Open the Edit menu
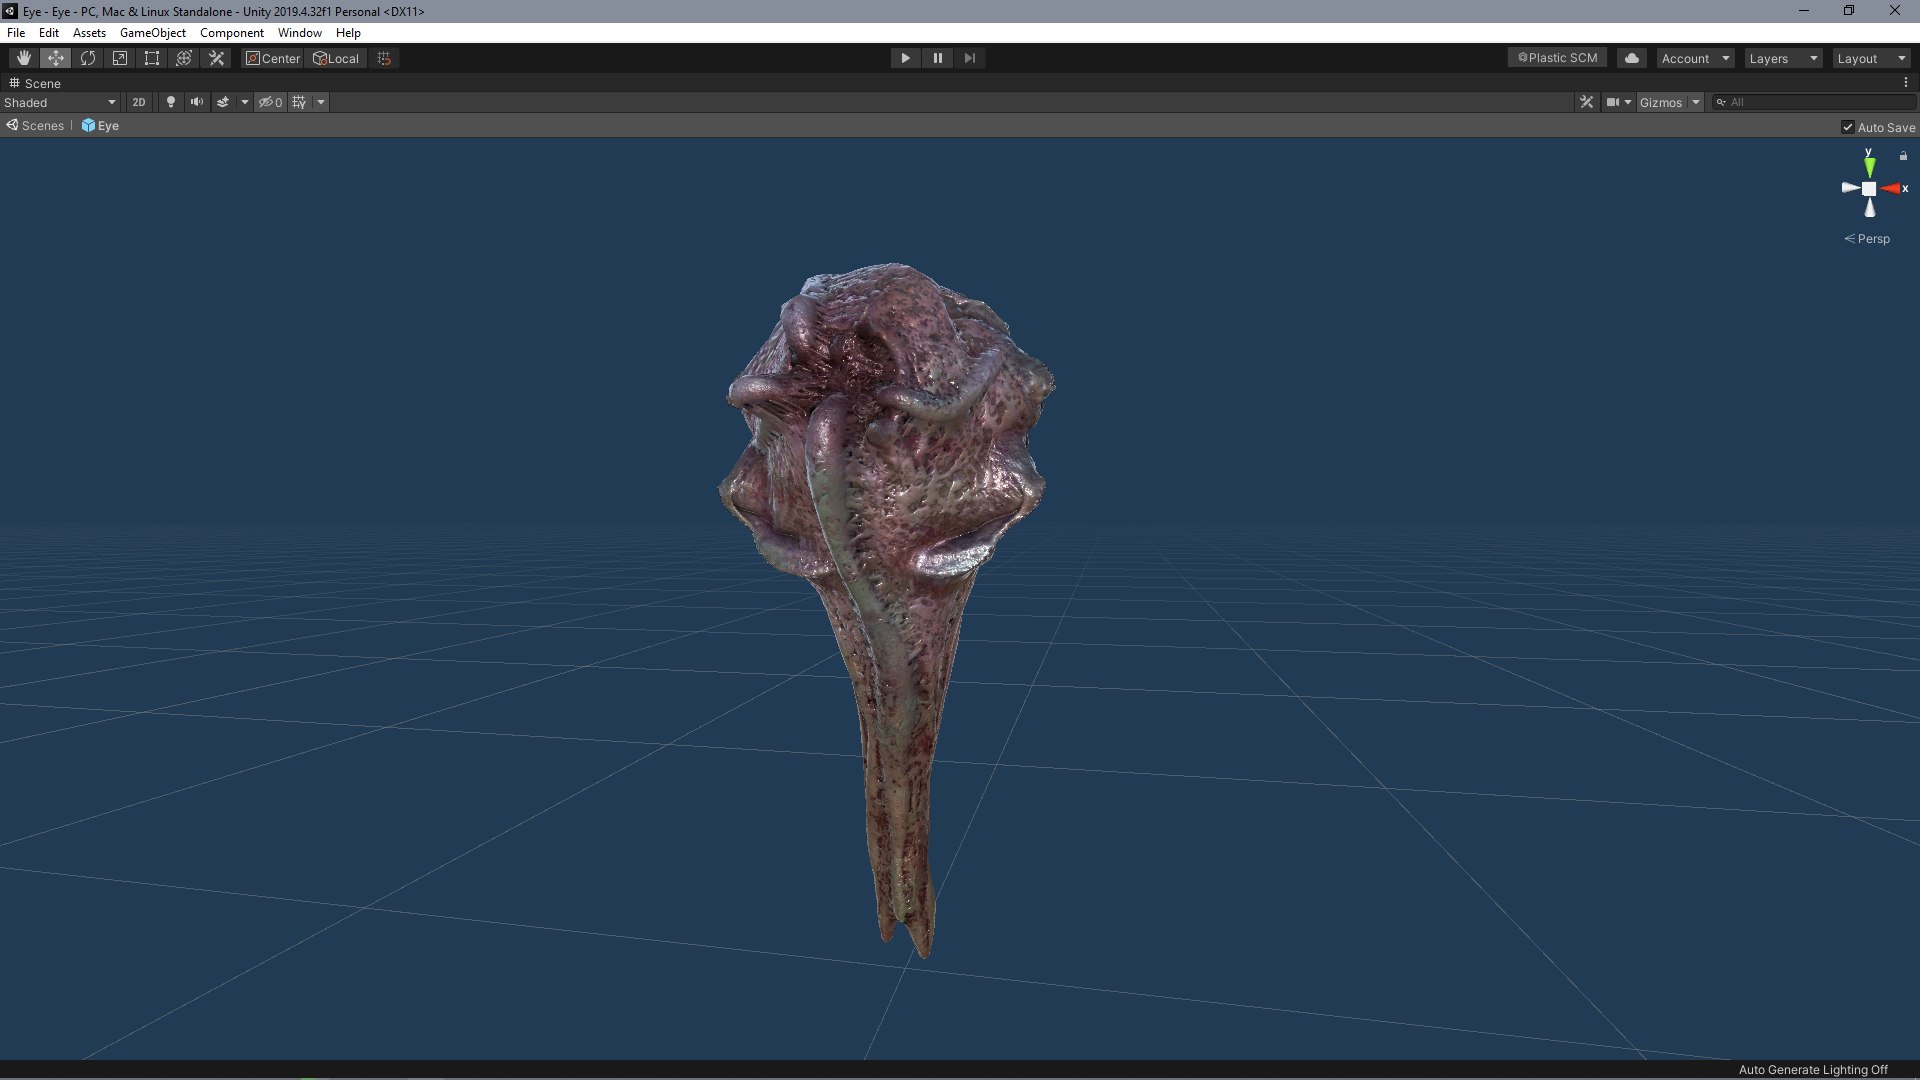 click(x=48, y=33)
